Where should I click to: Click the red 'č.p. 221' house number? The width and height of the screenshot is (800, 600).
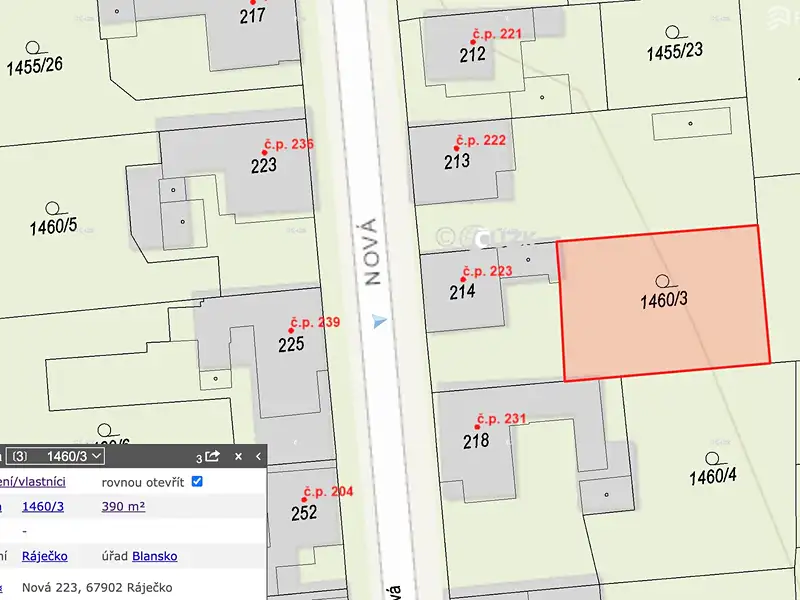pos(497,34)
